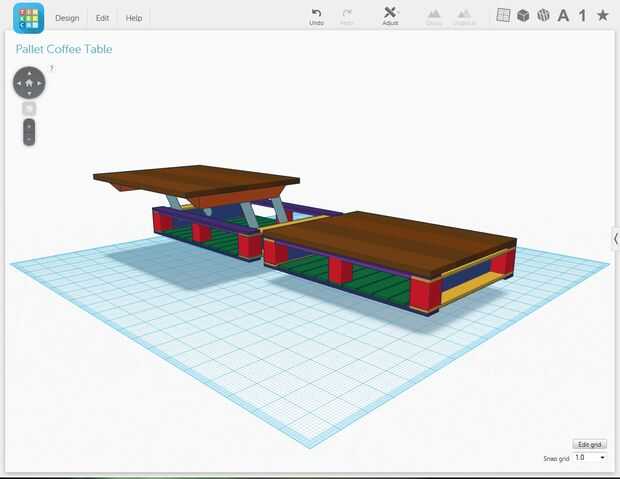Open the geometric box shapes icon

pos(523,15)
